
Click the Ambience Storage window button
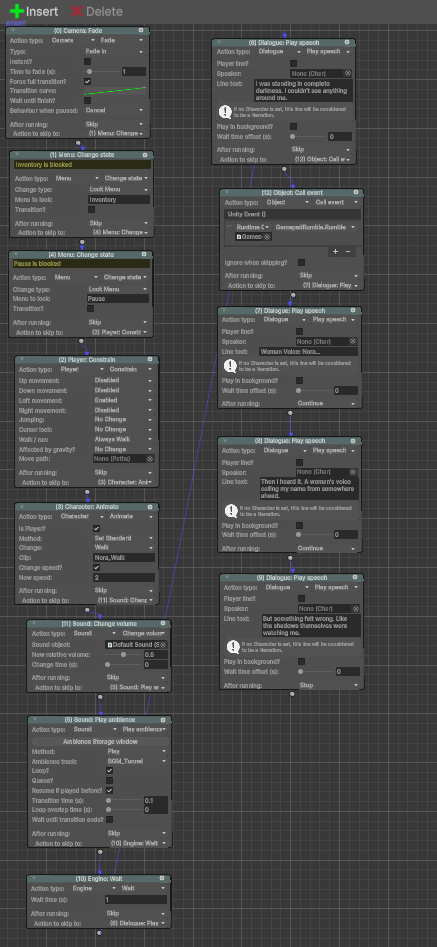click(100, 741)
